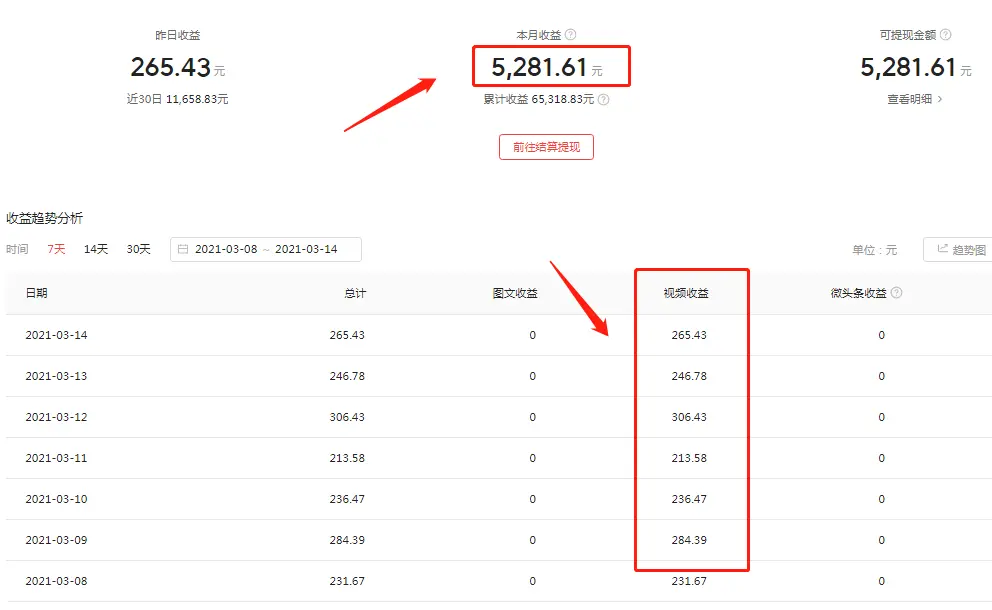Click help icon next to 可提现金额
992x610 pixels.
945,35
